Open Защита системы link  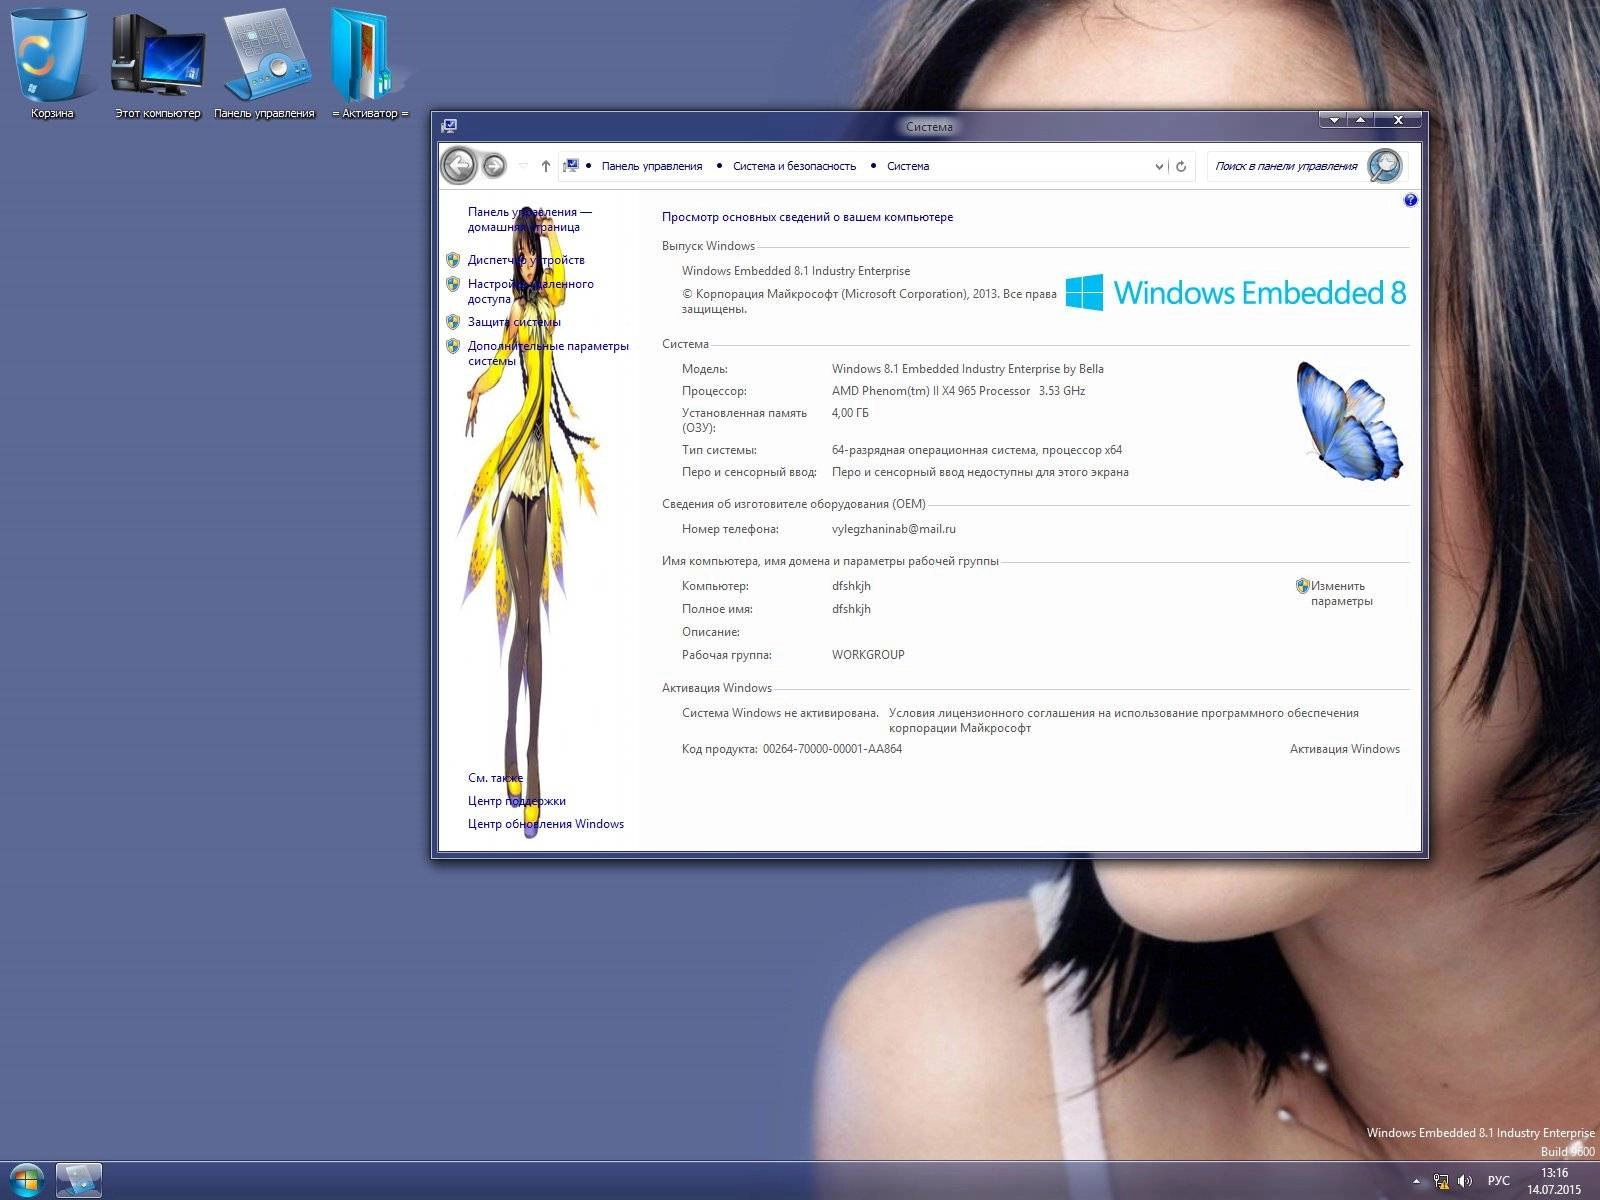click(514, 322)
